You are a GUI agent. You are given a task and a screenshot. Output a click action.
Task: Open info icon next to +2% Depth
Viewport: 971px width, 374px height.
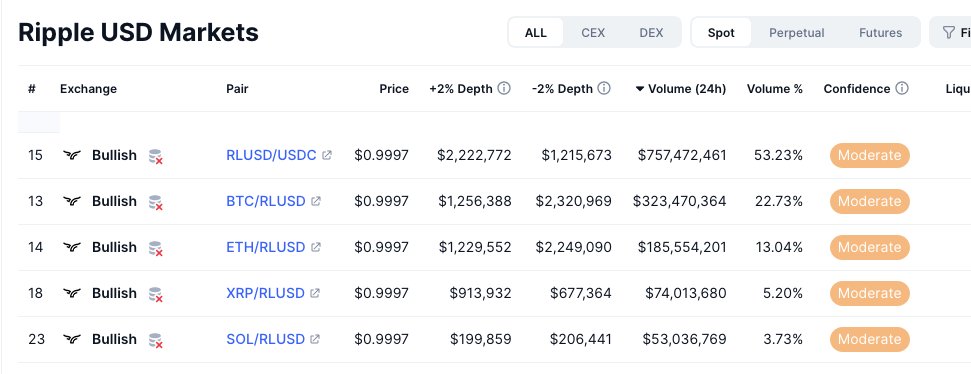[504, 89]
